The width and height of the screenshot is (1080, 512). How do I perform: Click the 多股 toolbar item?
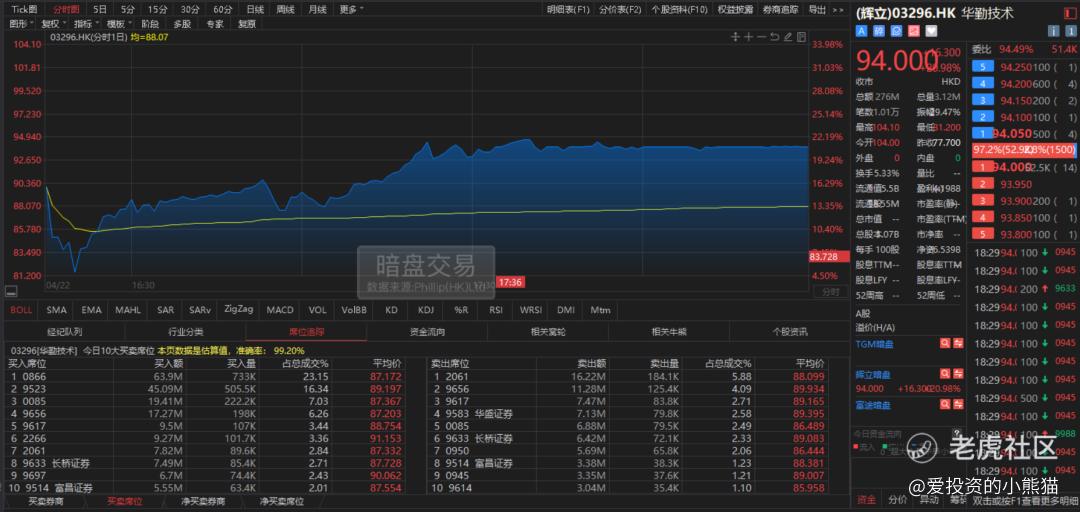click(x=182, y=23)
